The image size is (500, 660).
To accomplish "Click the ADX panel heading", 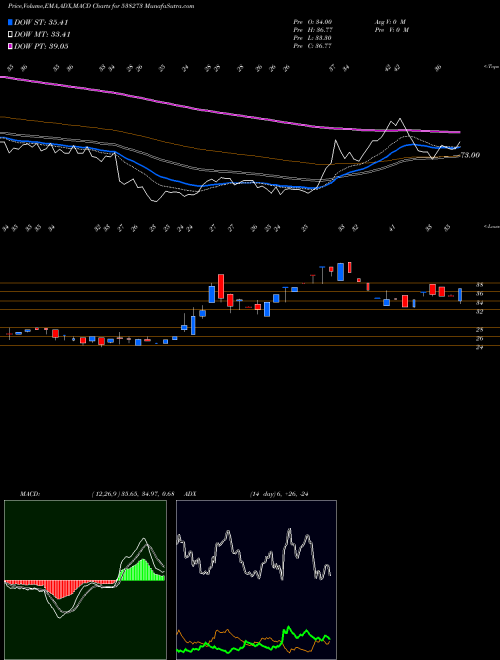I will point(191,494).
